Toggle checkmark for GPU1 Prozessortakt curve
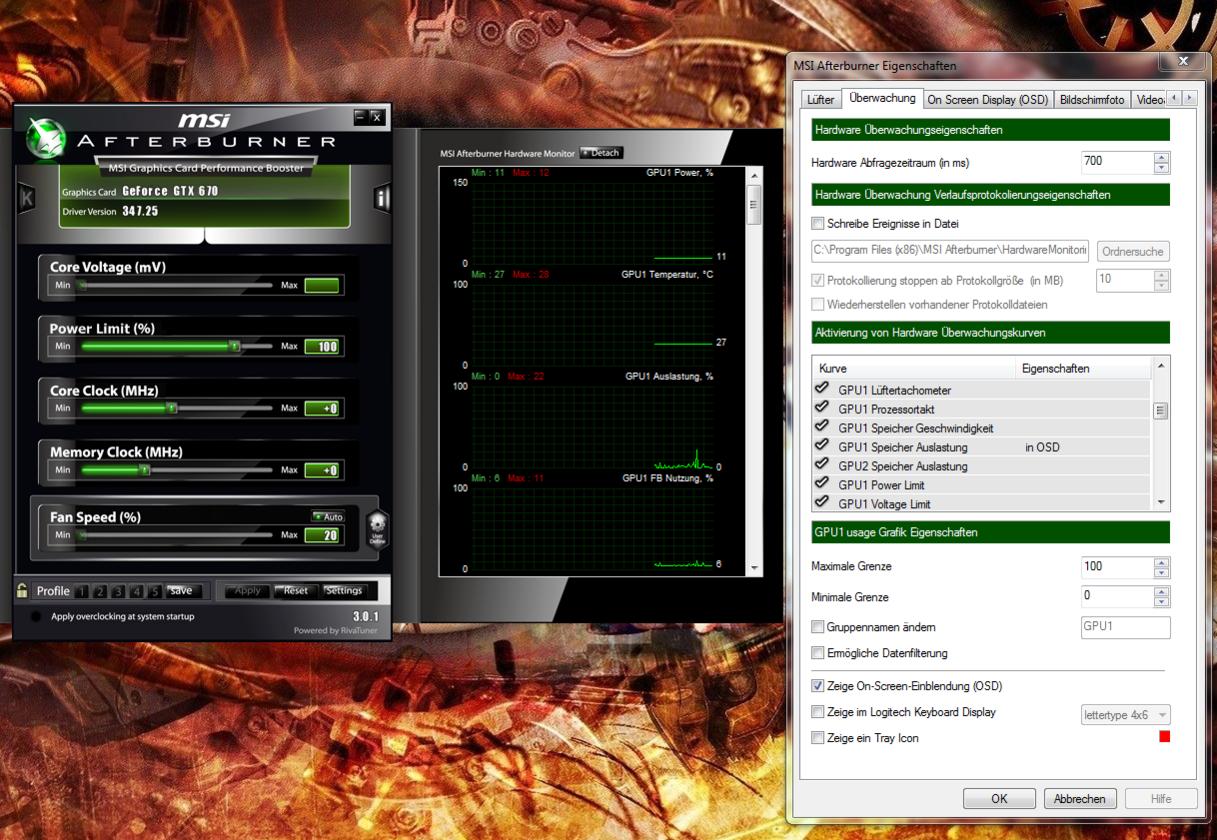Screen dimensions: 1217x840 822,407
